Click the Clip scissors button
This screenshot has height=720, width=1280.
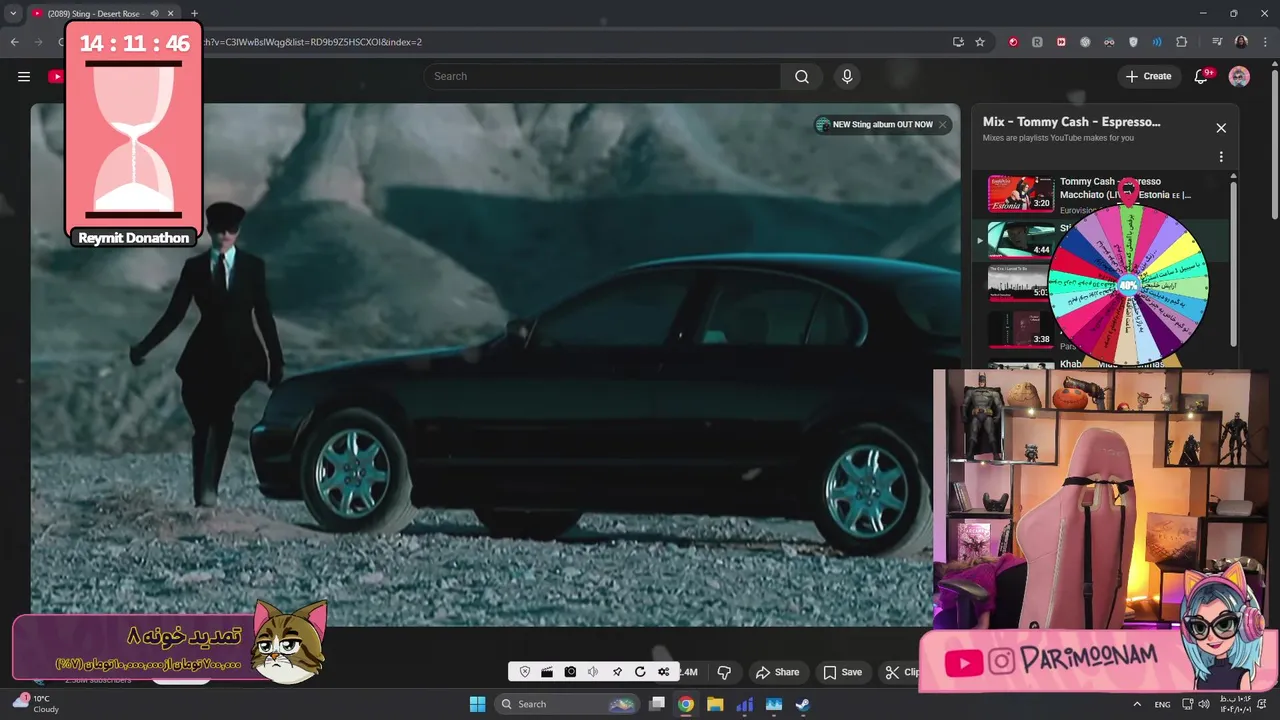click(901, 672)
